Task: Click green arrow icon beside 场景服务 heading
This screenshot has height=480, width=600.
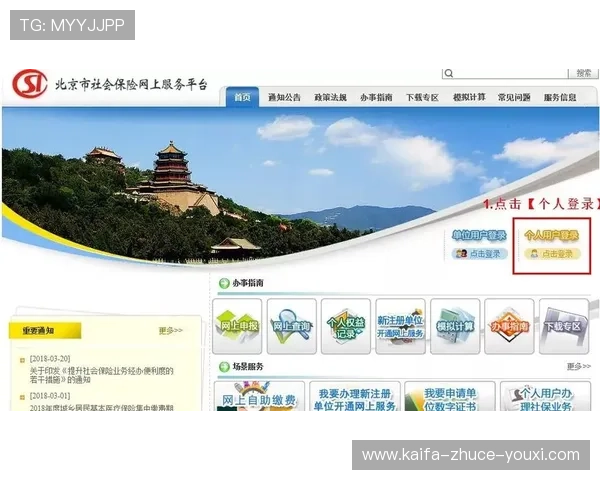Action: [x=224, y=367]
